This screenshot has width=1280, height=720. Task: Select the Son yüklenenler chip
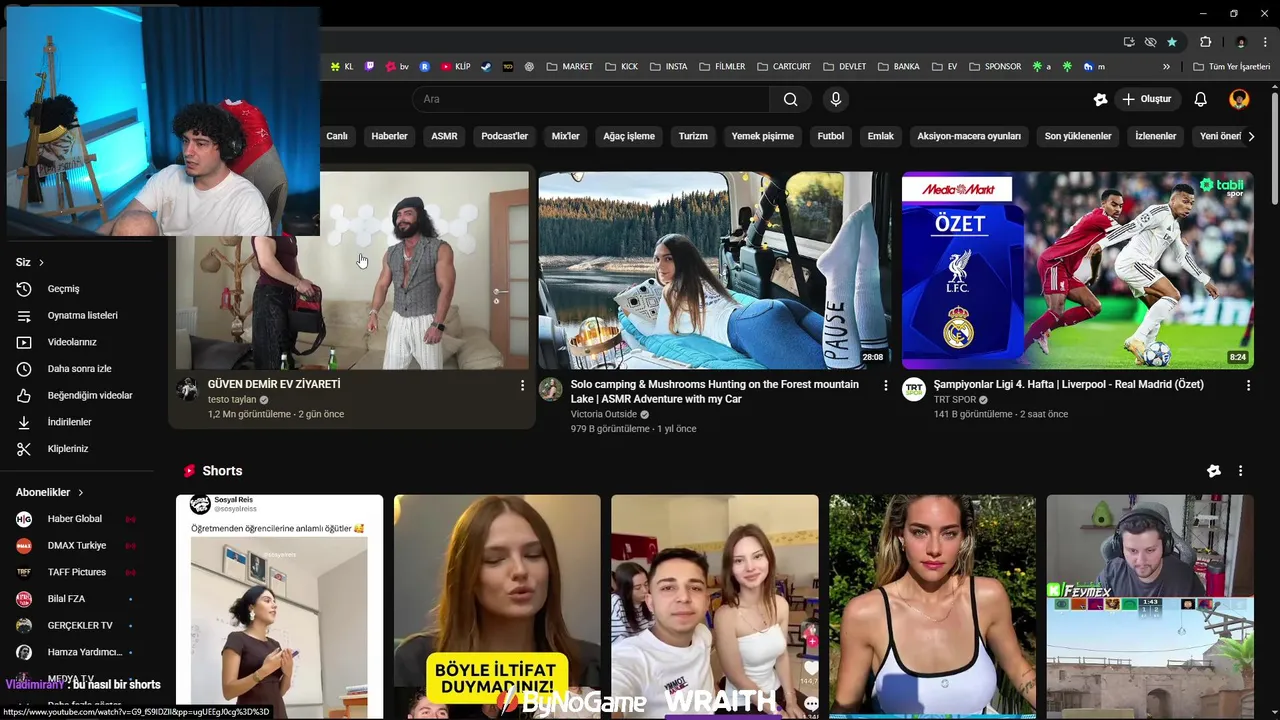click(x=1078, y=136)
